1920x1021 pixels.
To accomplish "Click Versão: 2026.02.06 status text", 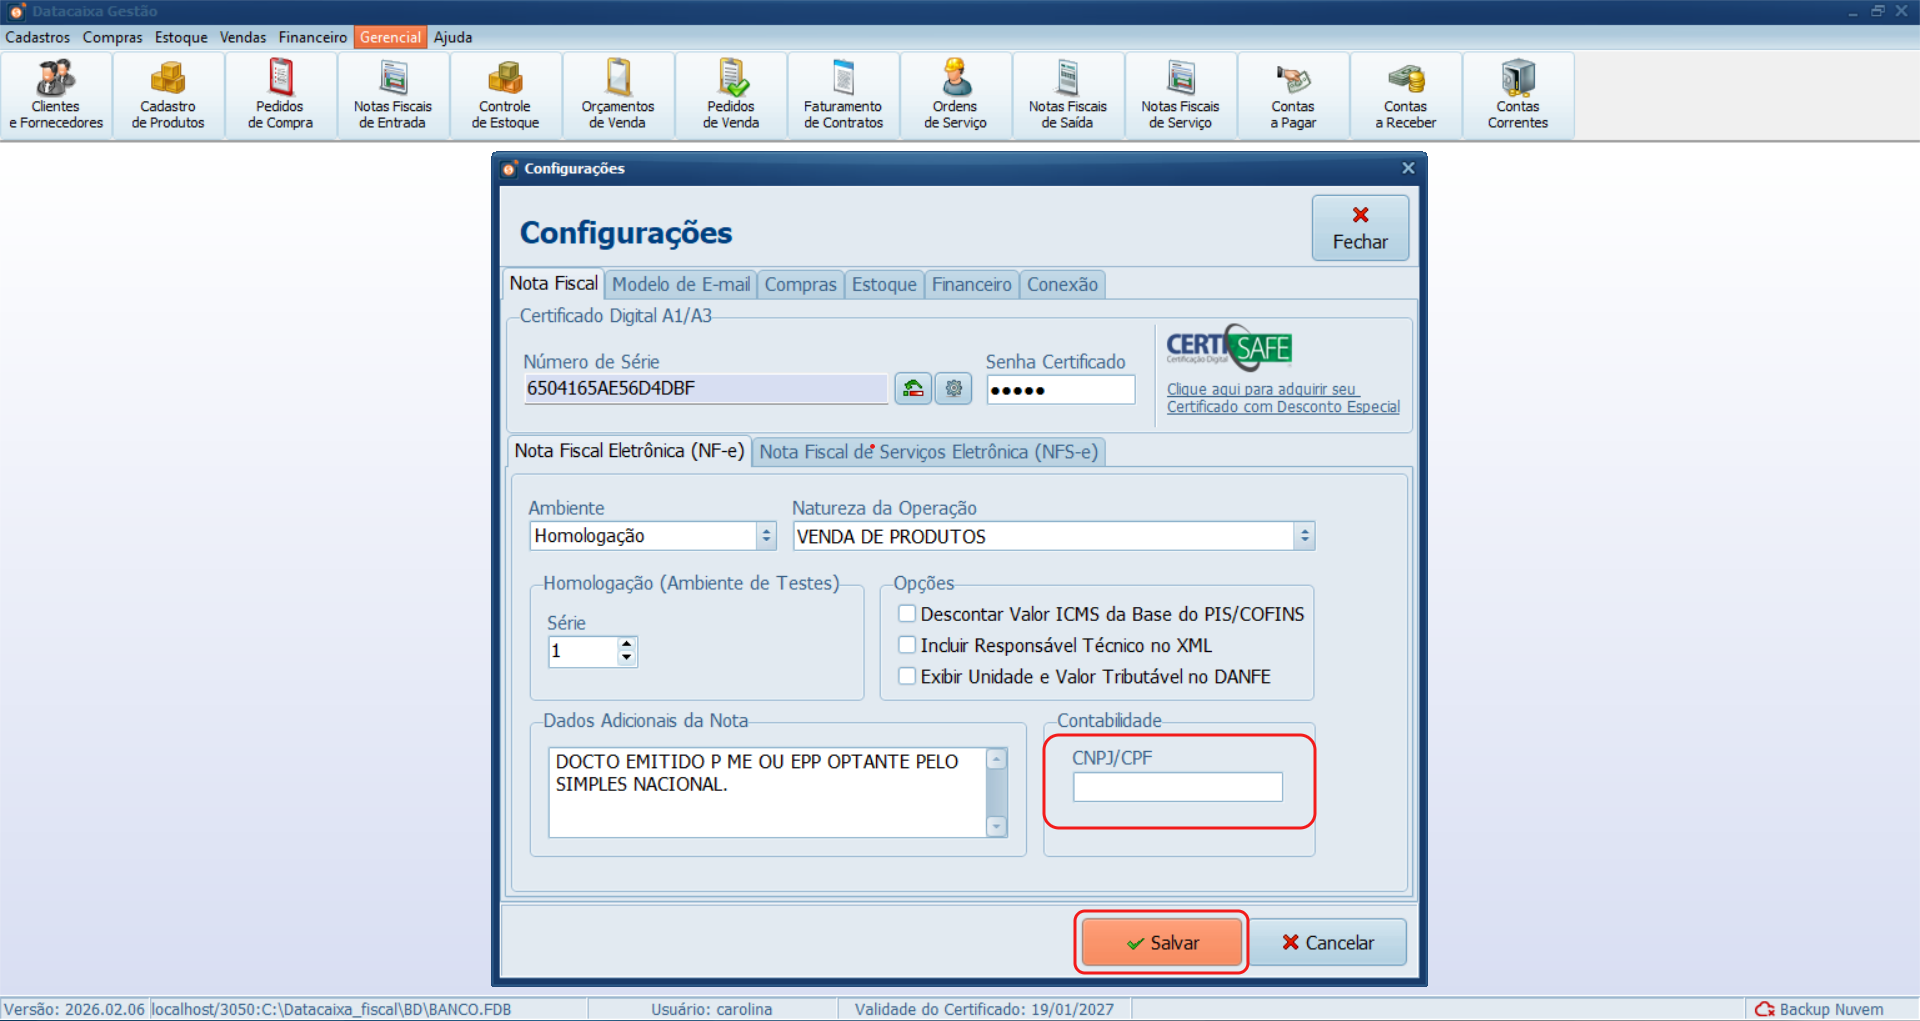I will click(x=75, y=1009).
